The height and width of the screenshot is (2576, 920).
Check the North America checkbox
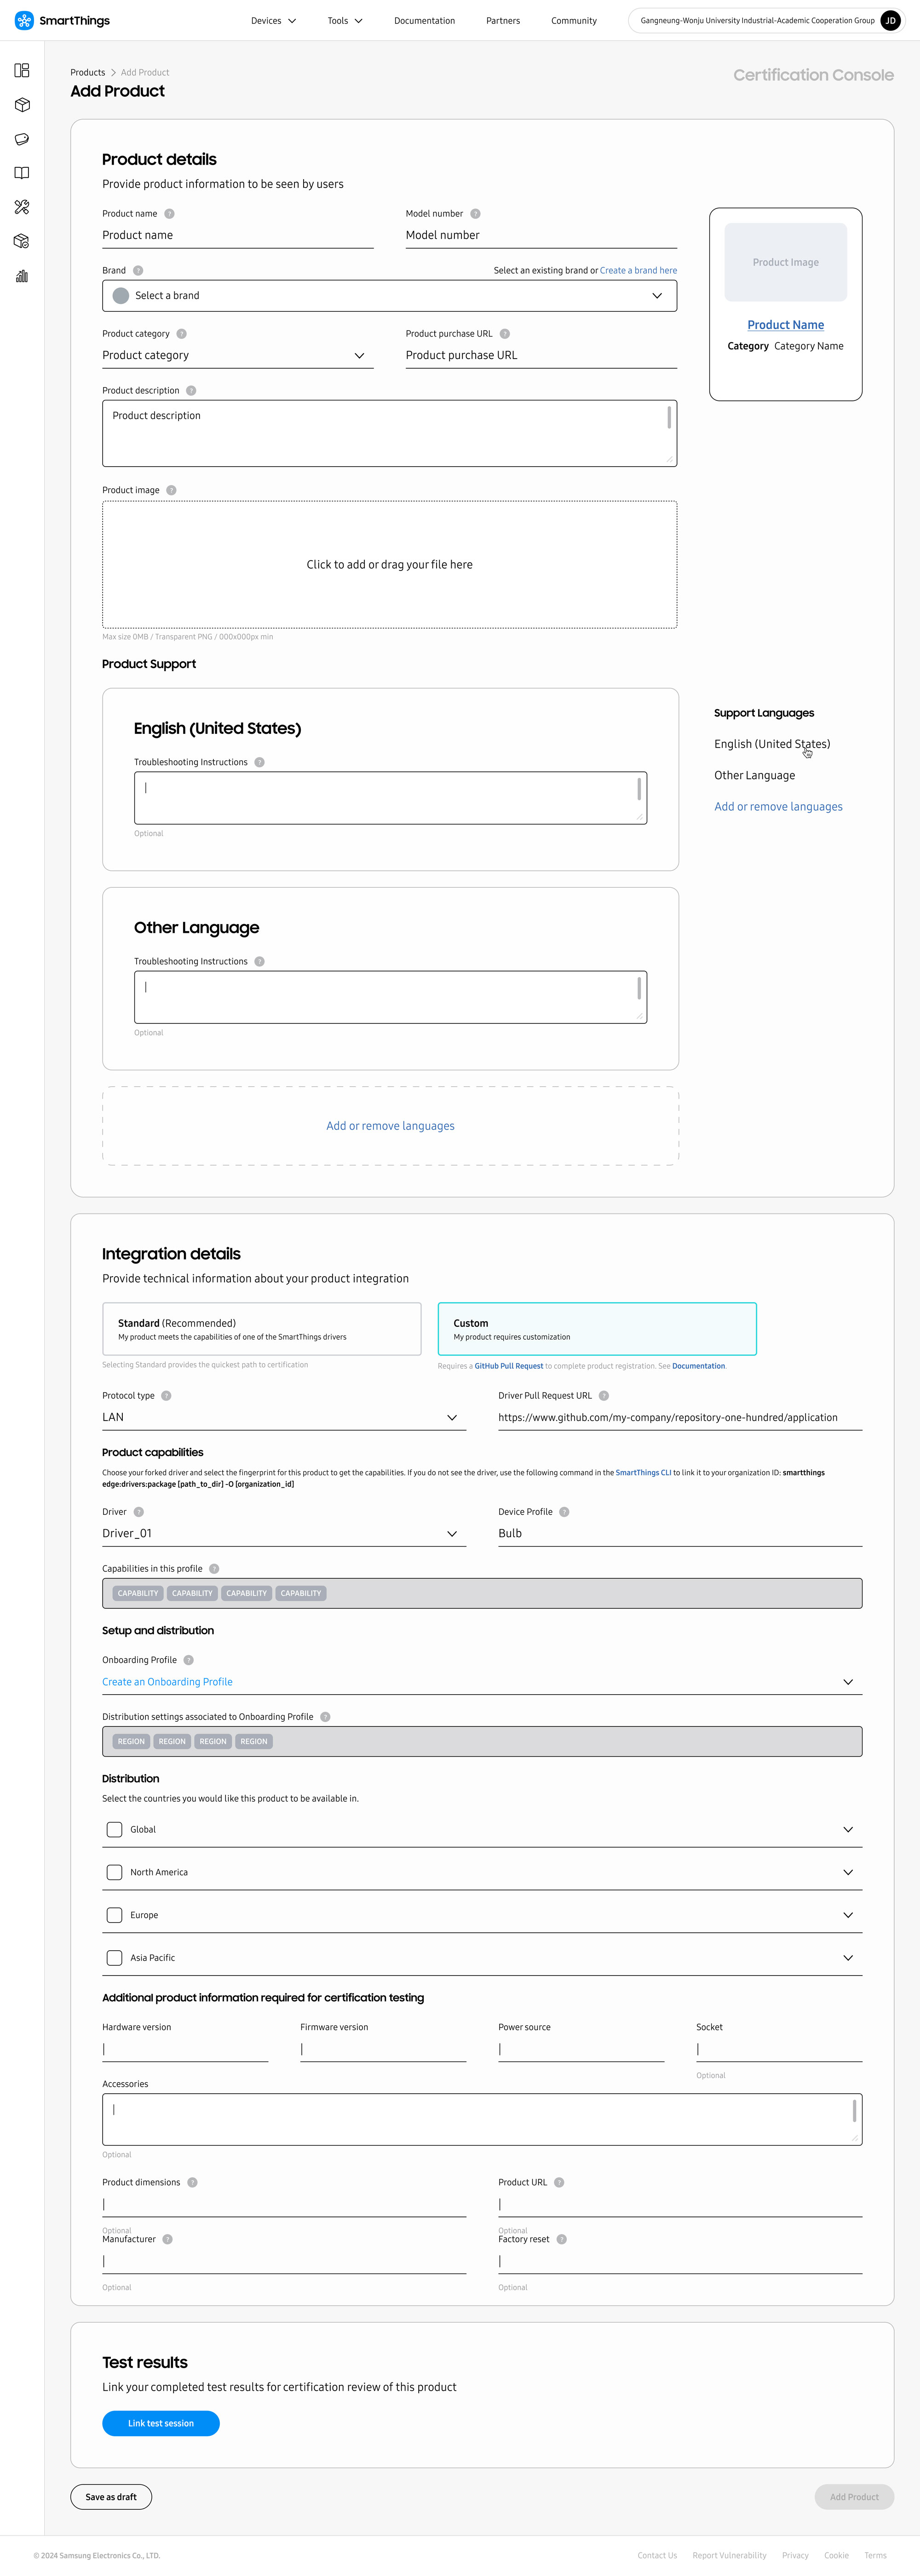114,1872
